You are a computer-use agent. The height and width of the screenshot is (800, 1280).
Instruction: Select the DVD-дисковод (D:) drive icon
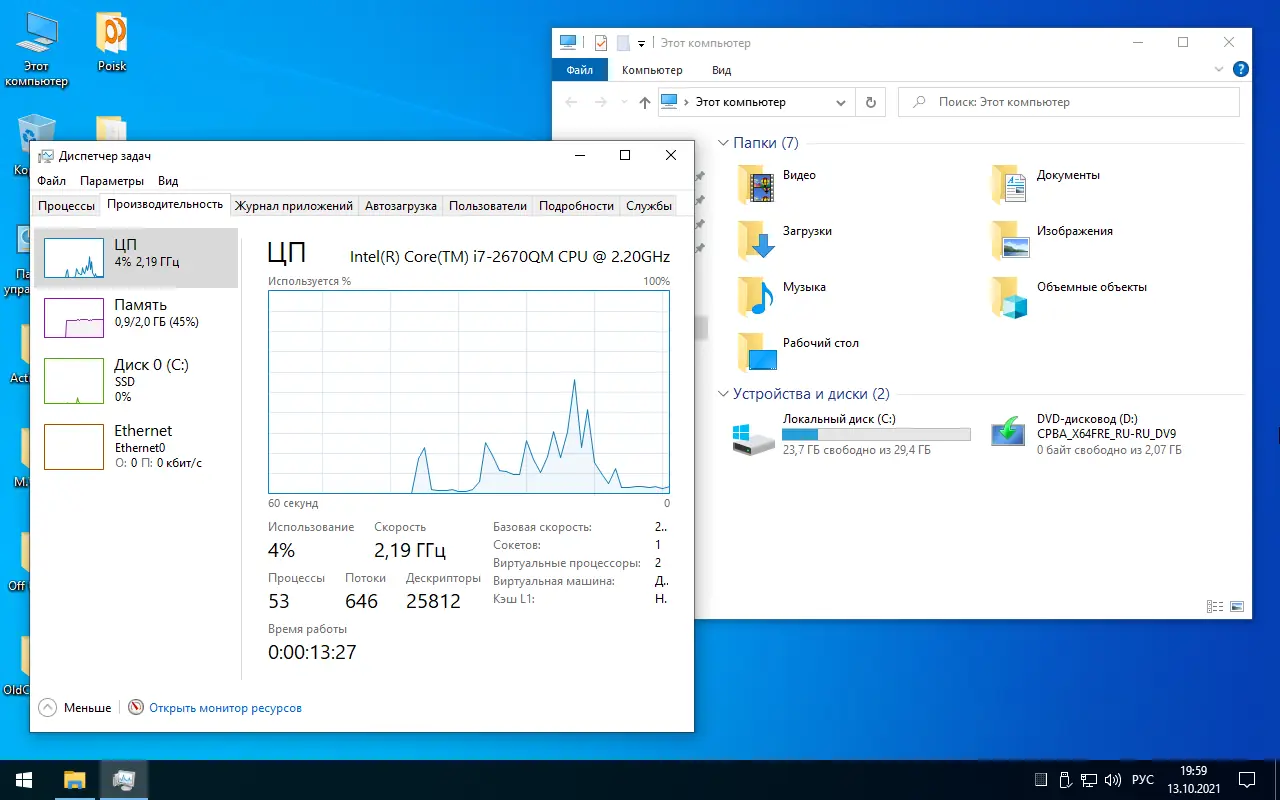1008,431
